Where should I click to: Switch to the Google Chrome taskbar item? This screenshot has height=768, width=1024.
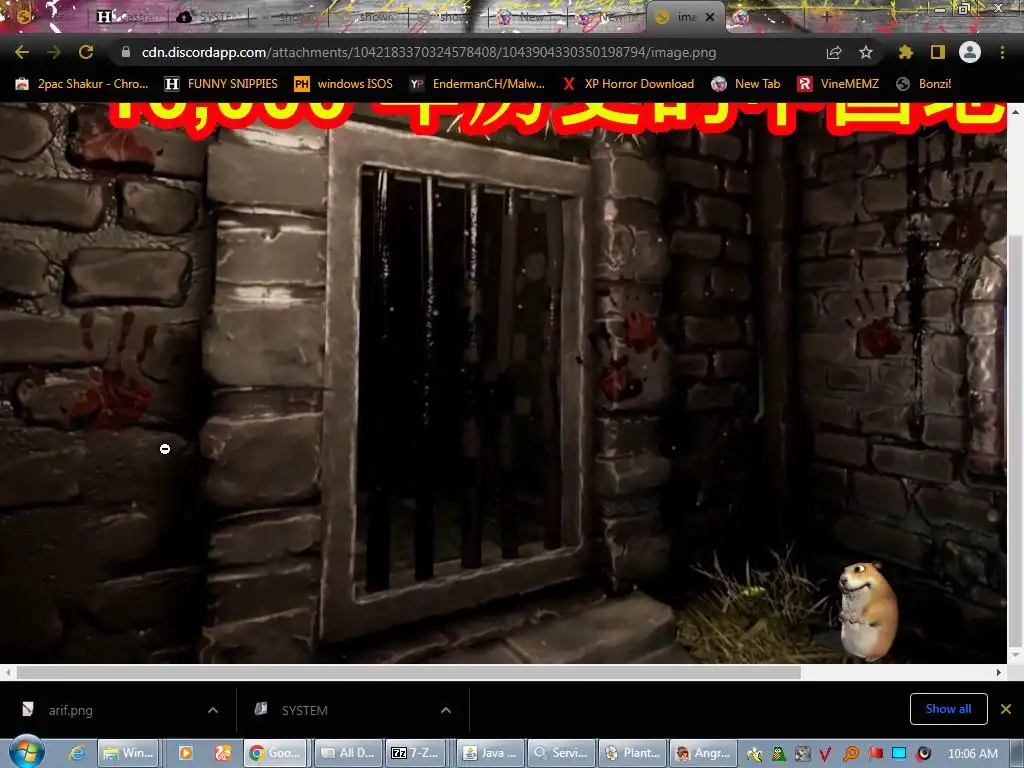[276, 753]
